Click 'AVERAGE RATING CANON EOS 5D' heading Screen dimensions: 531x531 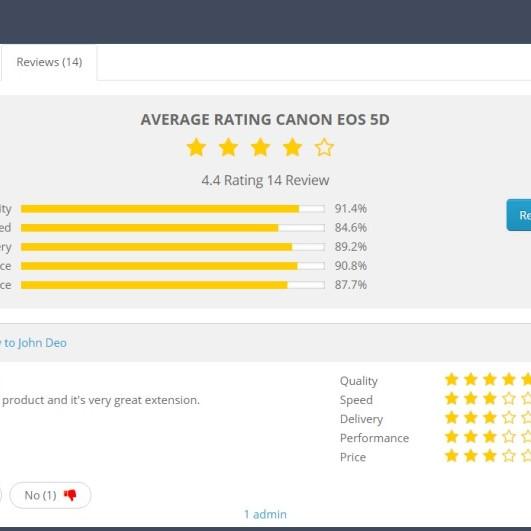coord(265,120)
